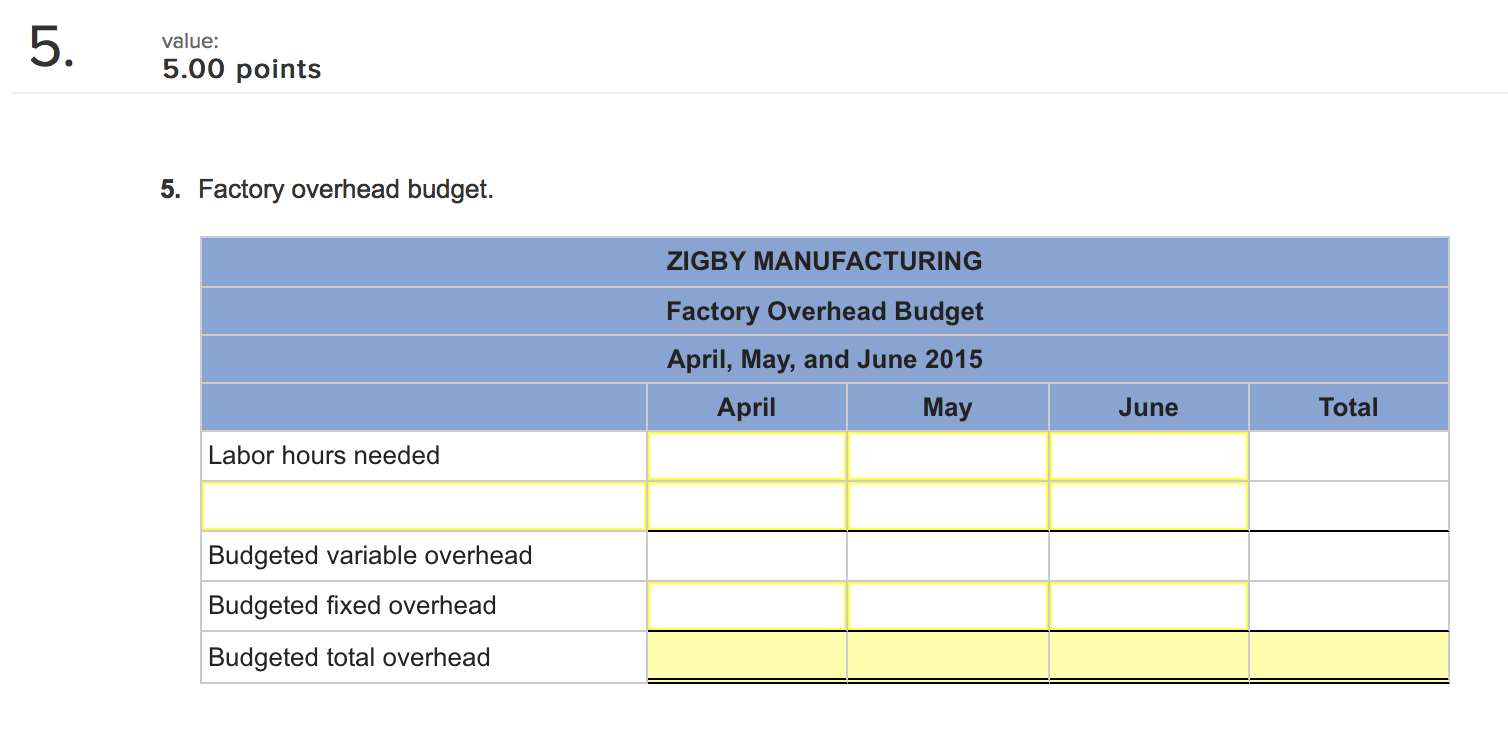Select the blank row label field
The image size is (1508, 754).
click(x=423, y=506)
